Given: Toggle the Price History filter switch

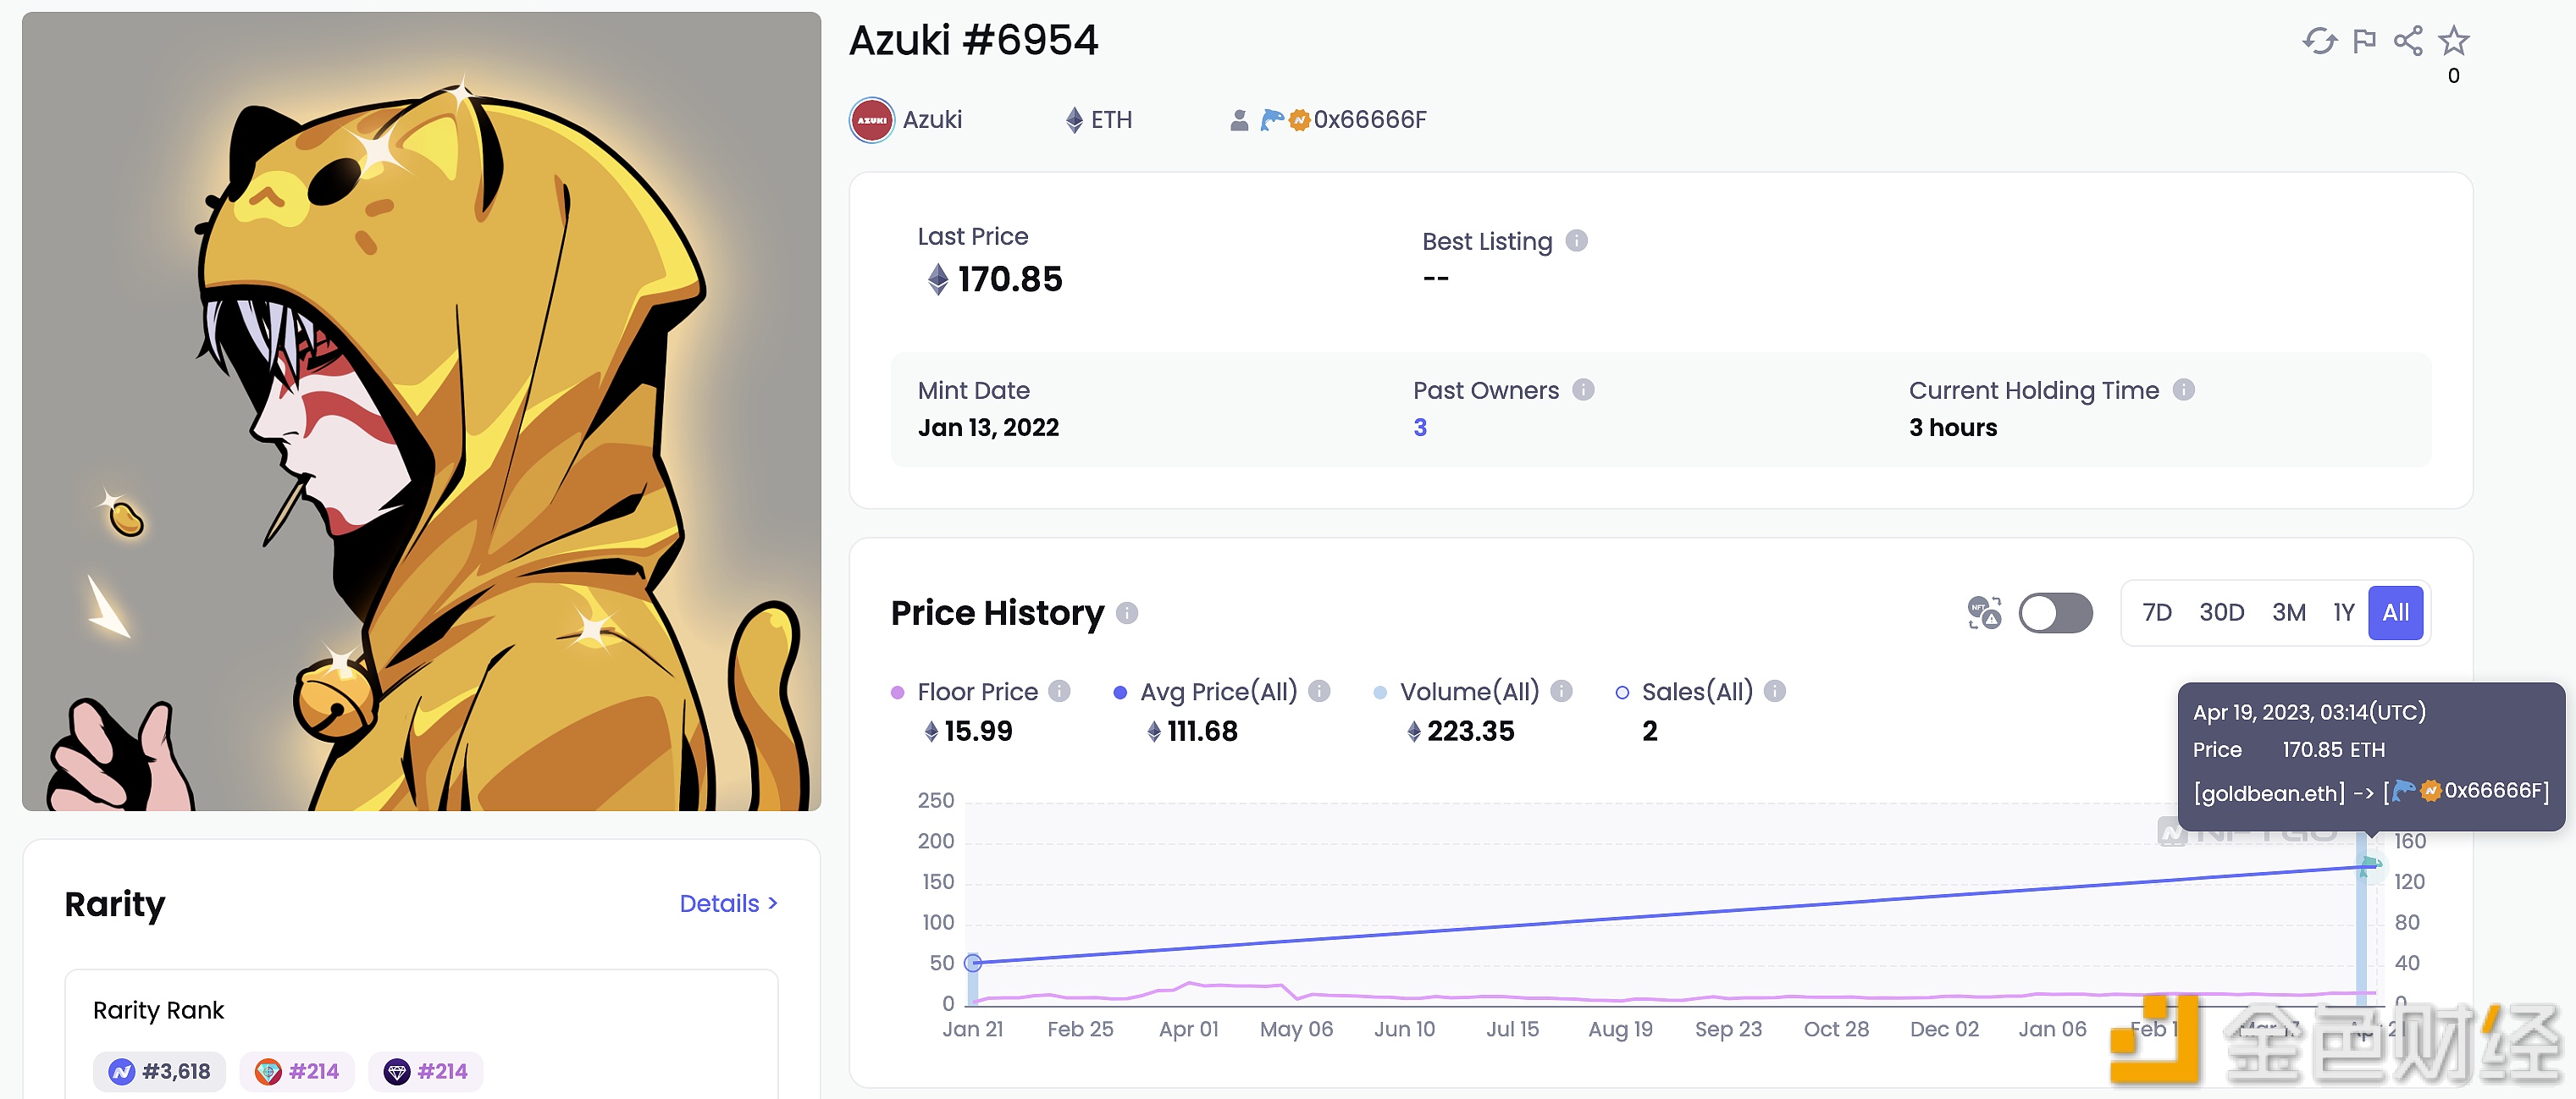Looking at the screenshot, I should point(2055,613).
